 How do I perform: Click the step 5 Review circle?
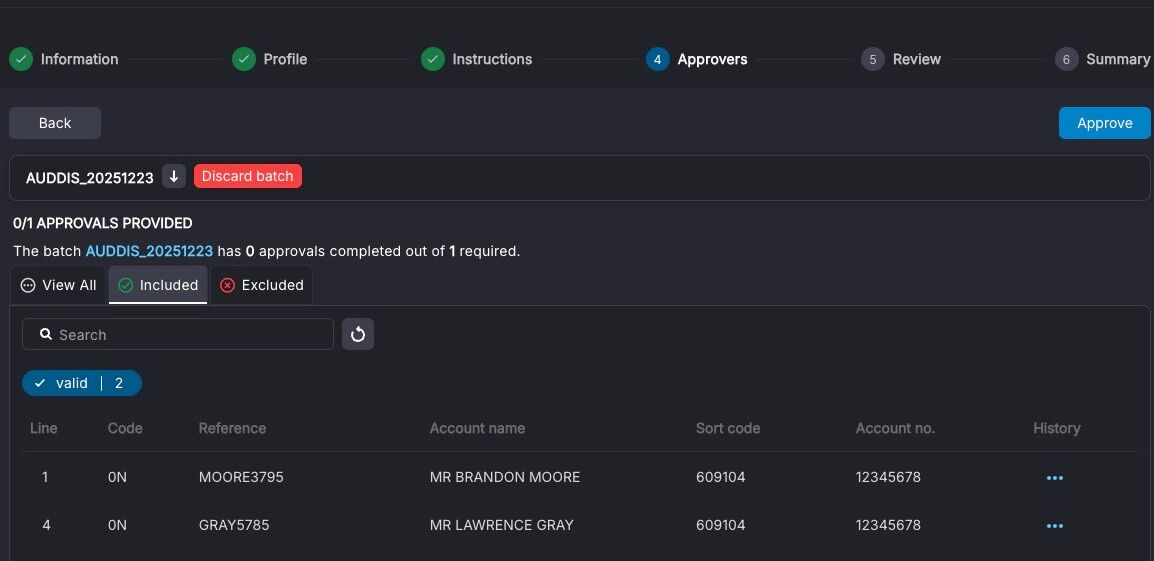(x=873, y=60)
